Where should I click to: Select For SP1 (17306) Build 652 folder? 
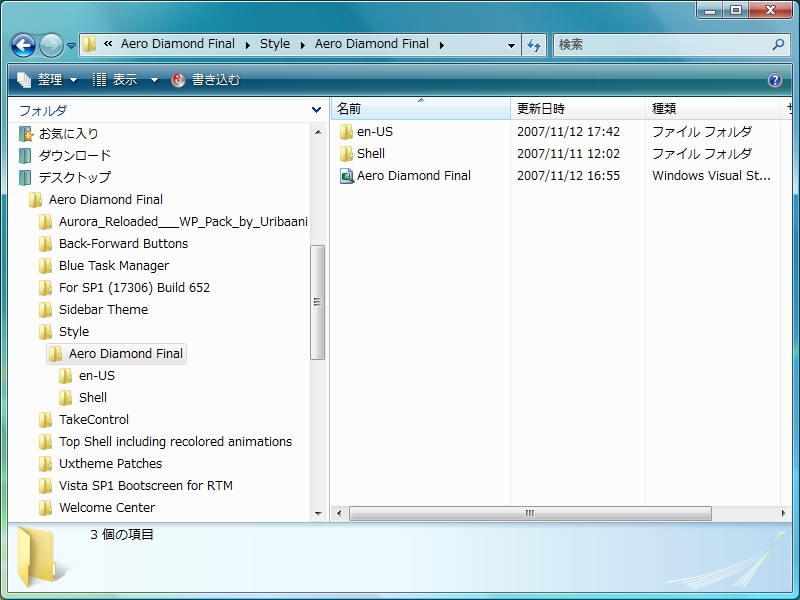(124, 287)
